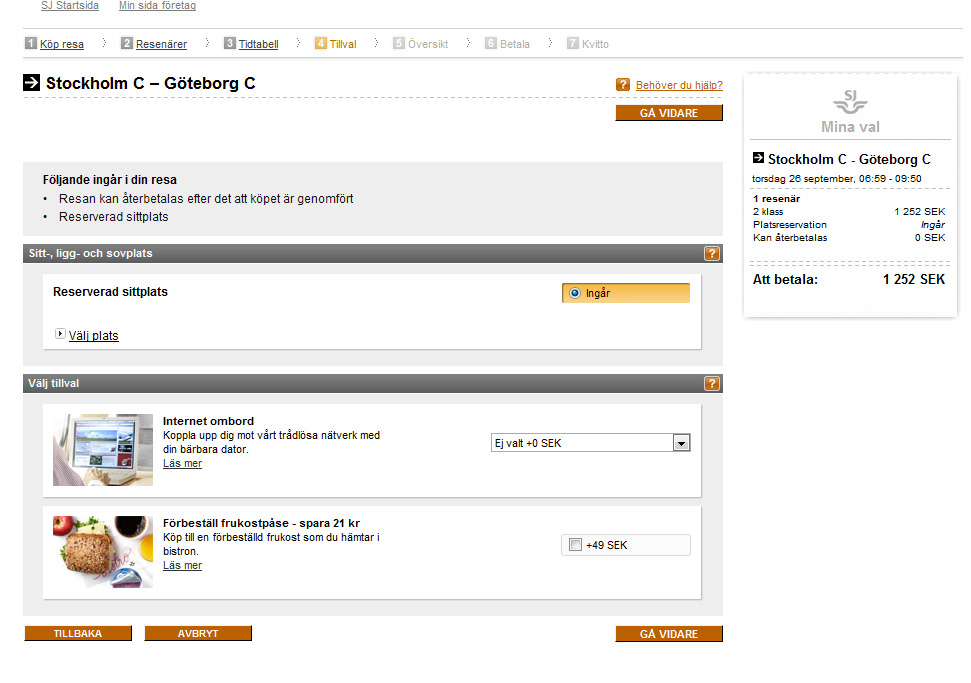Tick the +49 SEK breakfast bag checkbox
The height and width of the screenshot is (683, 971).
[x=575, y=545]
